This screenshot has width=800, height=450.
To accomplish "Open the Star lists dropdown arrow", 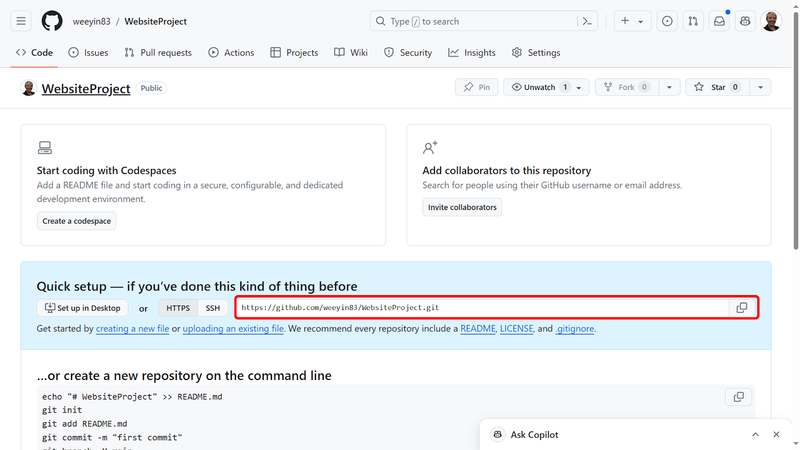I will click(760, 87).
